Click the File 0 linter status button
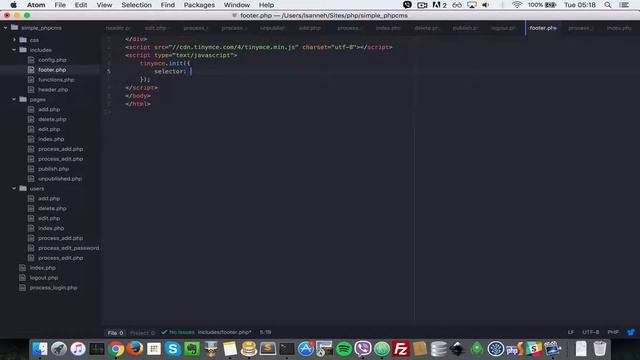 [115, 333]
